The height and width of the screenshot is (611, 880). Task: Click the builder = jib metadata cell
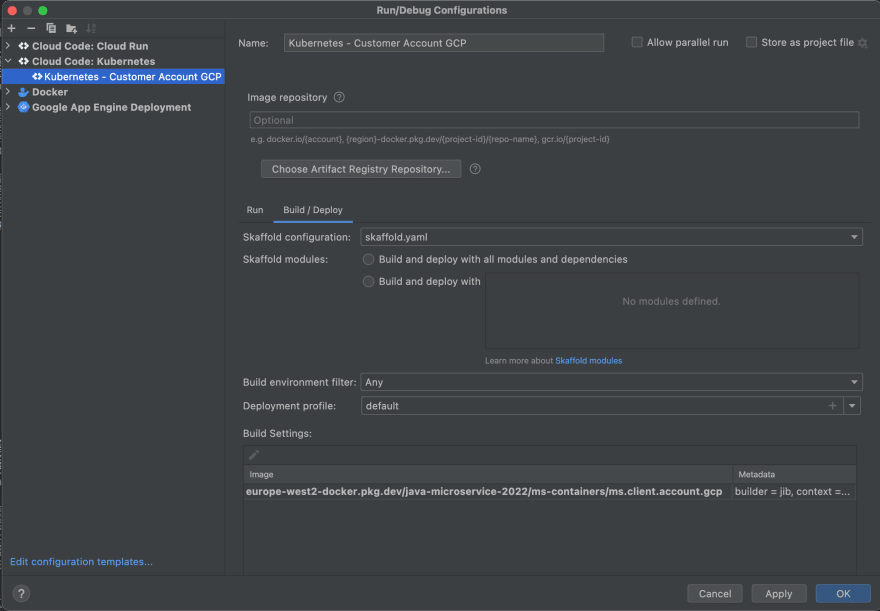(794, 491)
